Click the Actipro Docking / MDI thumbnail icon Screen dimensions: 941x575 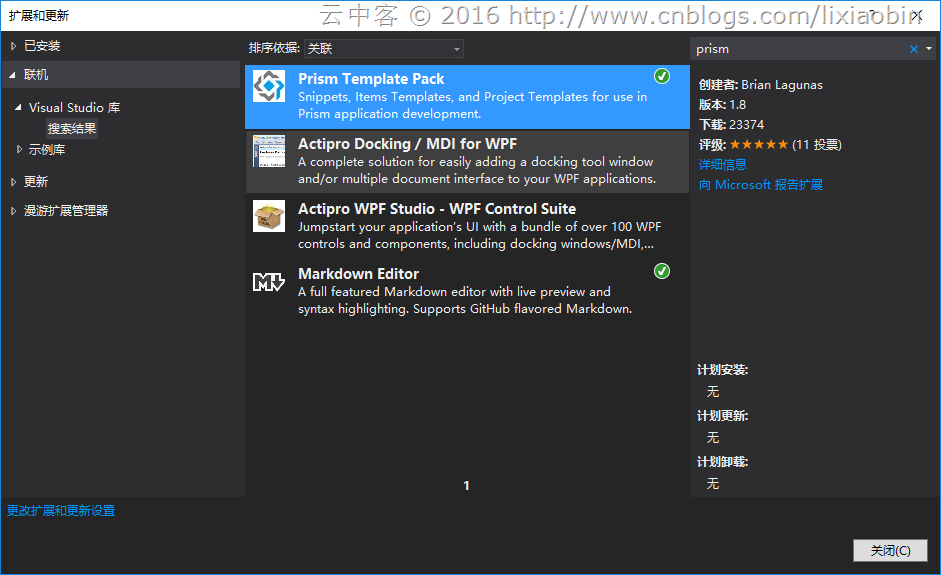pos(269,151)
